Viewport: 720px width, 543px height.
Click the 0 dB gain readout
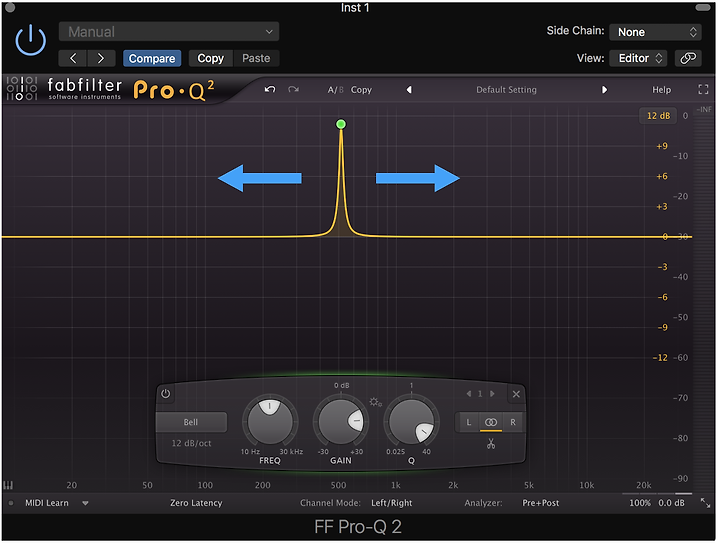[341, 386]
